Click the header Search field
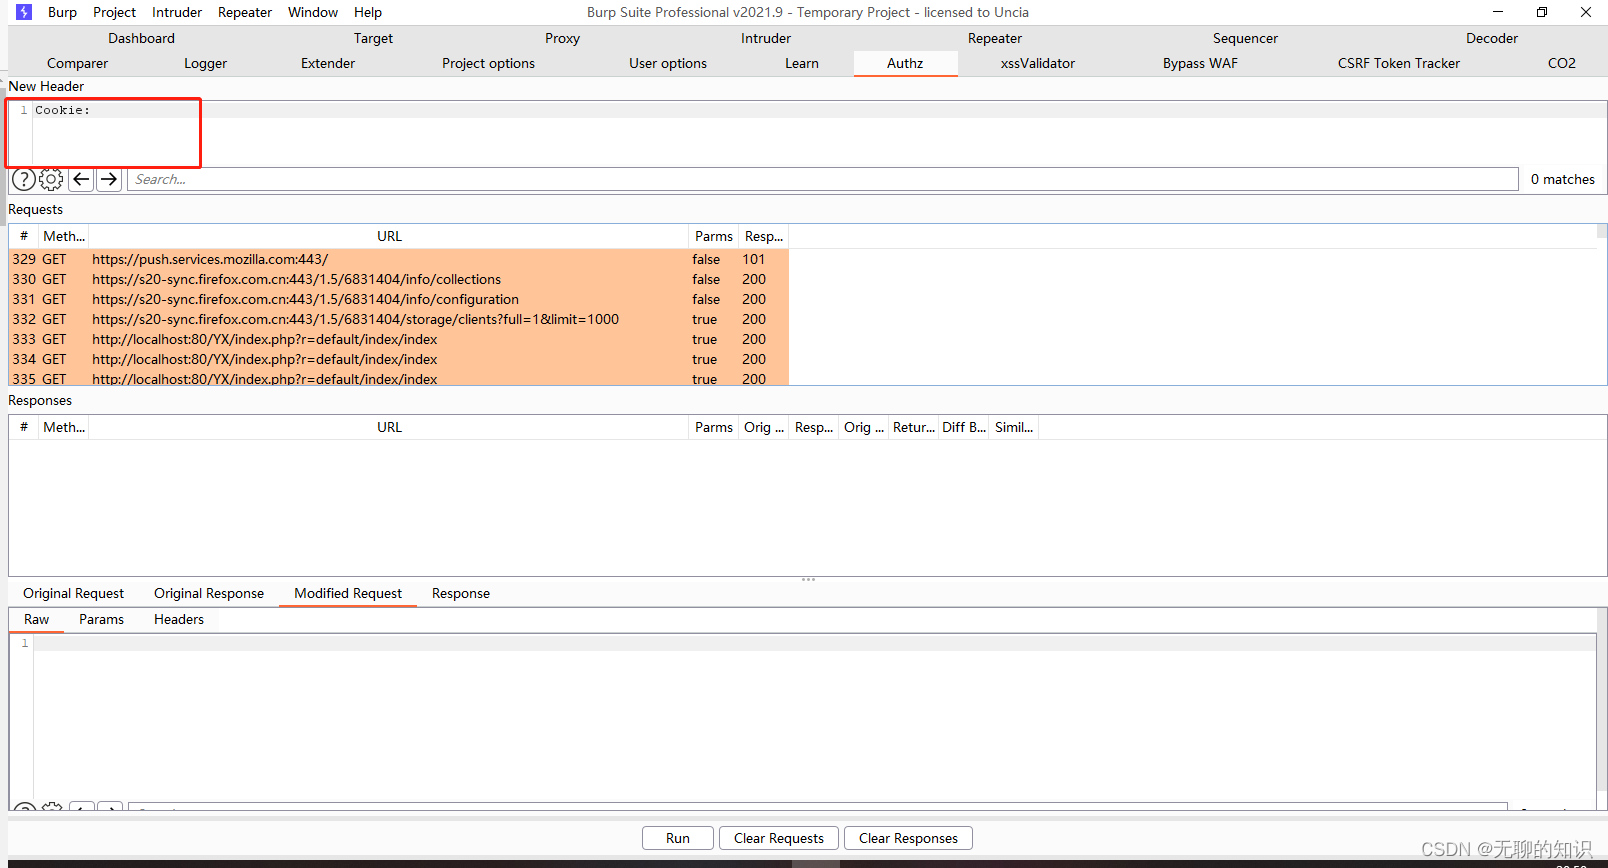The image size is (1608, 868). tap(822, 179)
